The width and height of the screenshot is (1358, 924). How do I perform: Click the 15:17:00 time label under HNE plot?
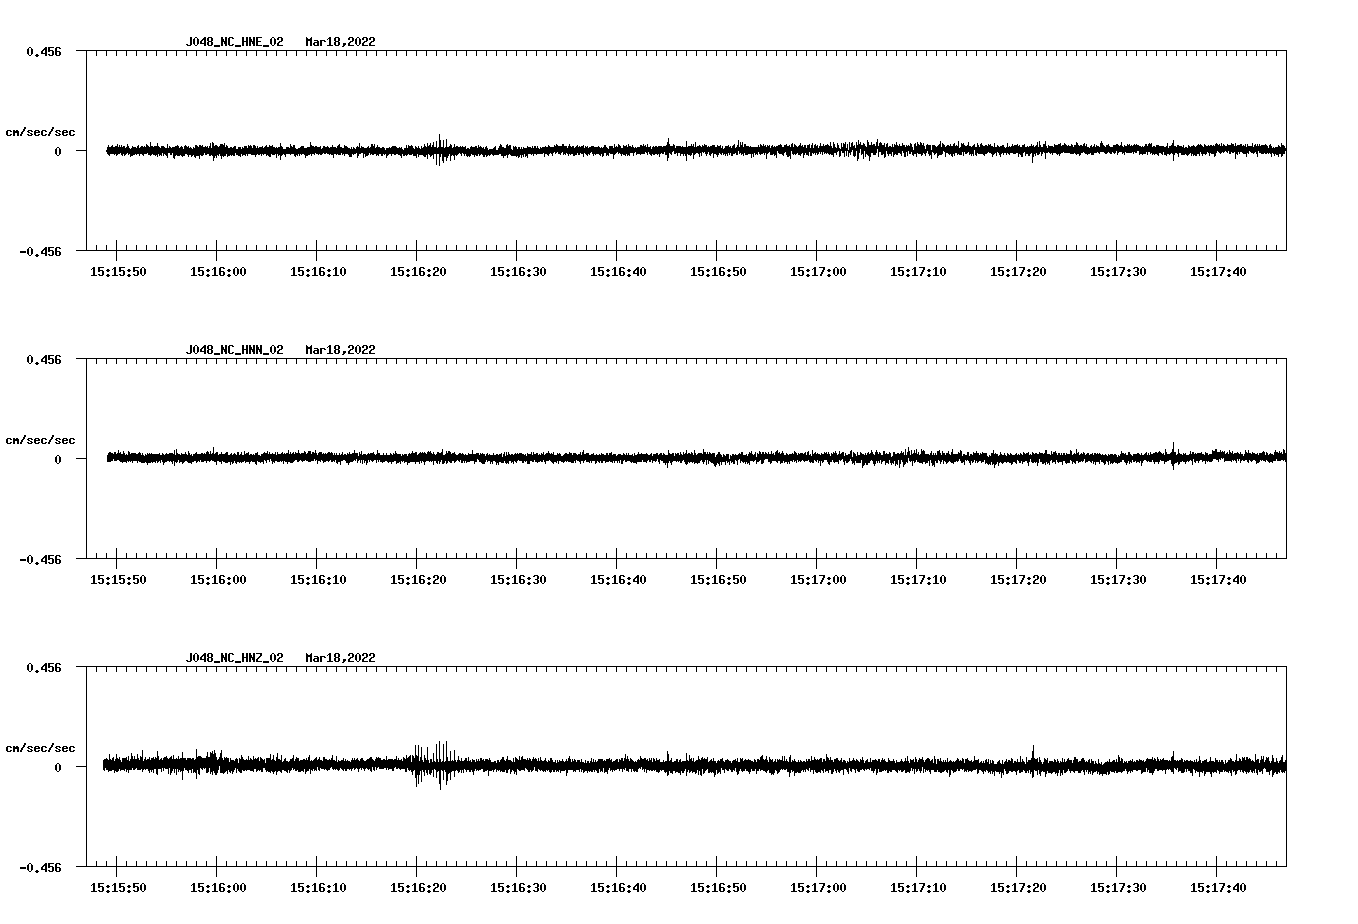[x=818, y=272]
